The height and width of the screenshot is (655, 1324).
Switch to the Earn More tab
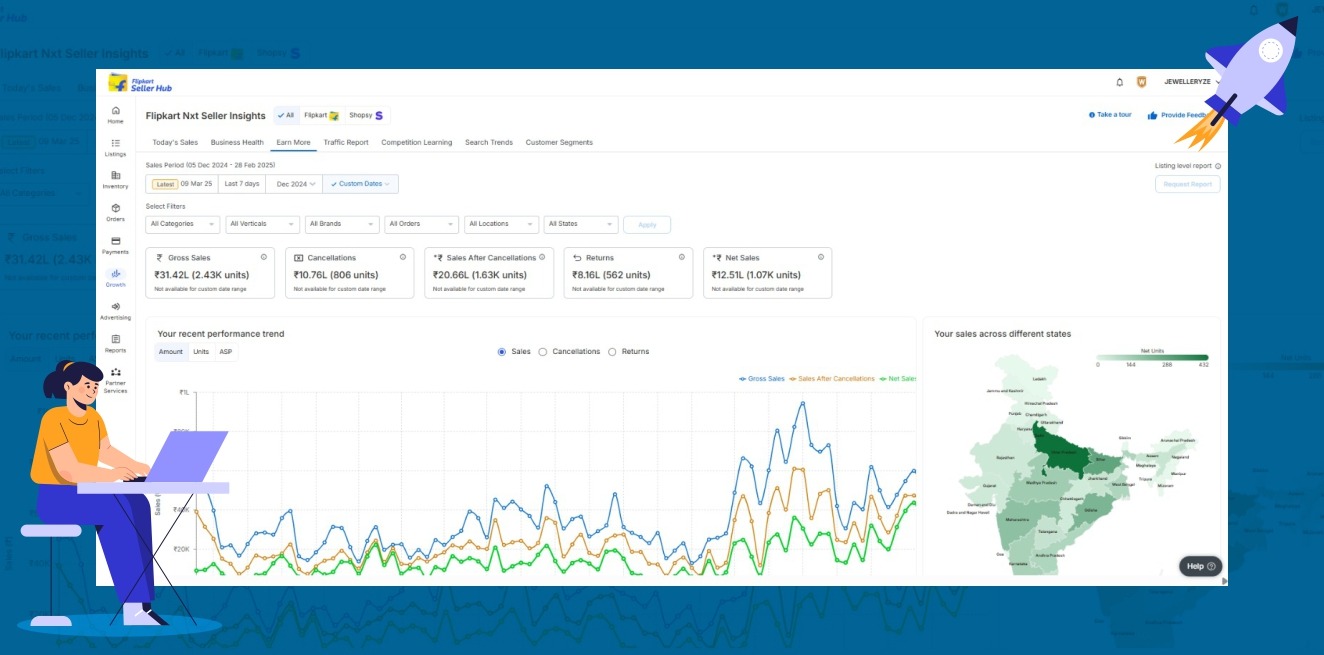[293, 143]
